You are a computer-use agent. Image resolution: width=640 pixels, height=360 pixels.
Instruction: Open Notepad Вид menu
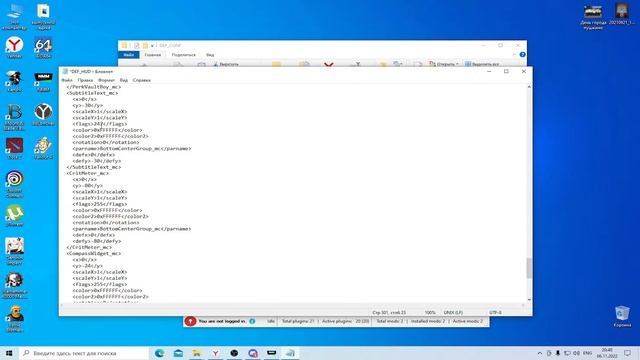coord(124,80)
